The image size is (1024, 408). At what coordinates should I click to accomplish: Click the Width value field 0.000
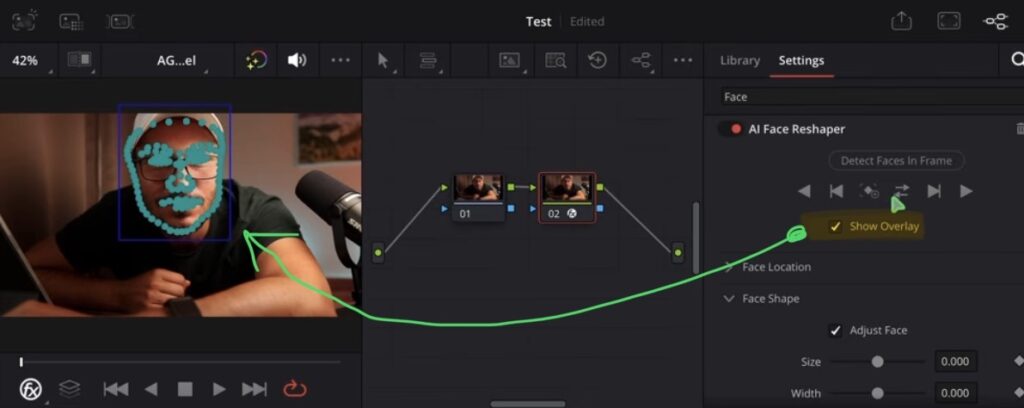955,393
